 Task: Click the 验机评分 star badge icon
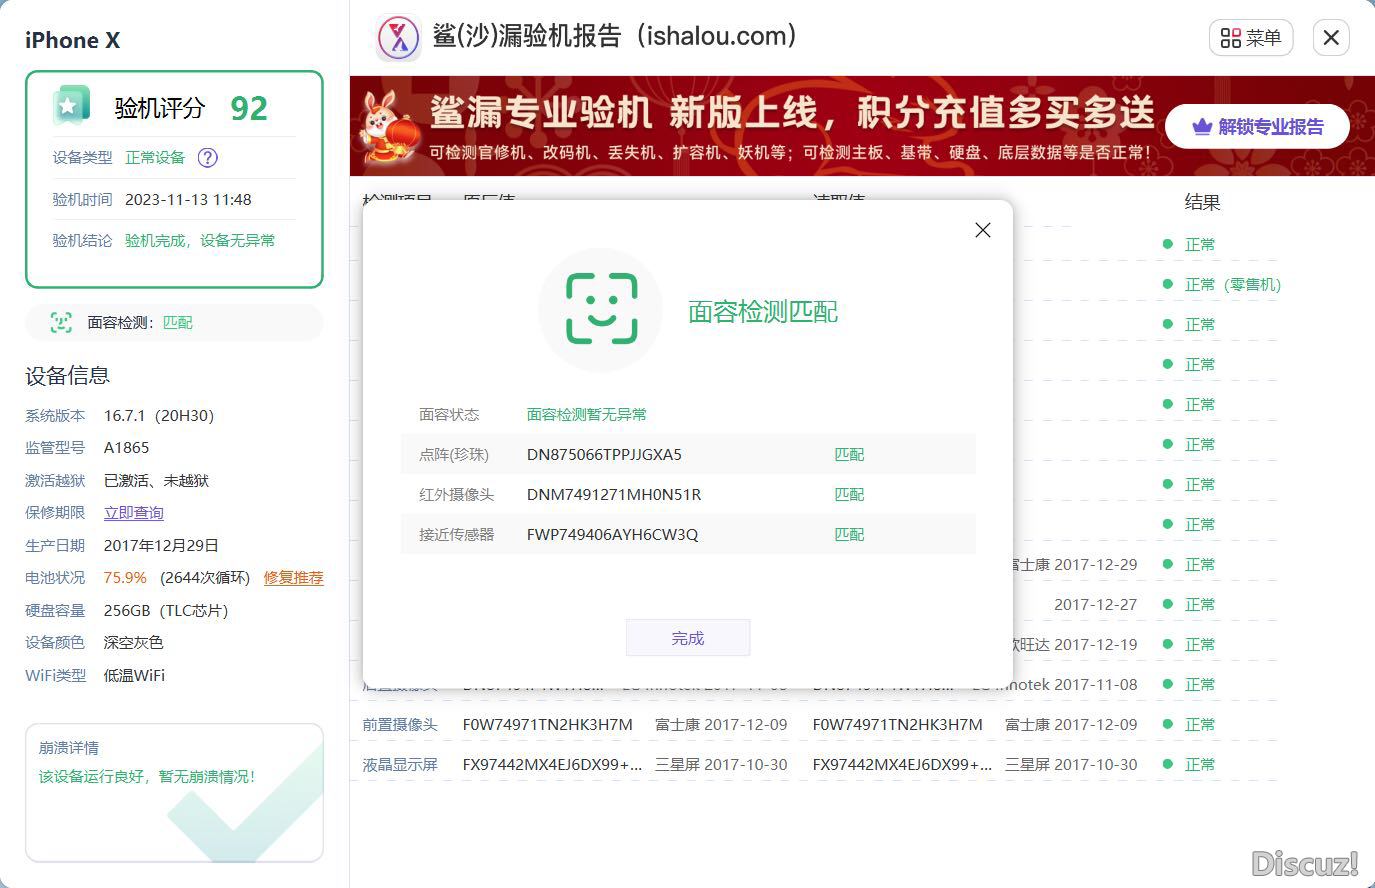click(71, 106)
